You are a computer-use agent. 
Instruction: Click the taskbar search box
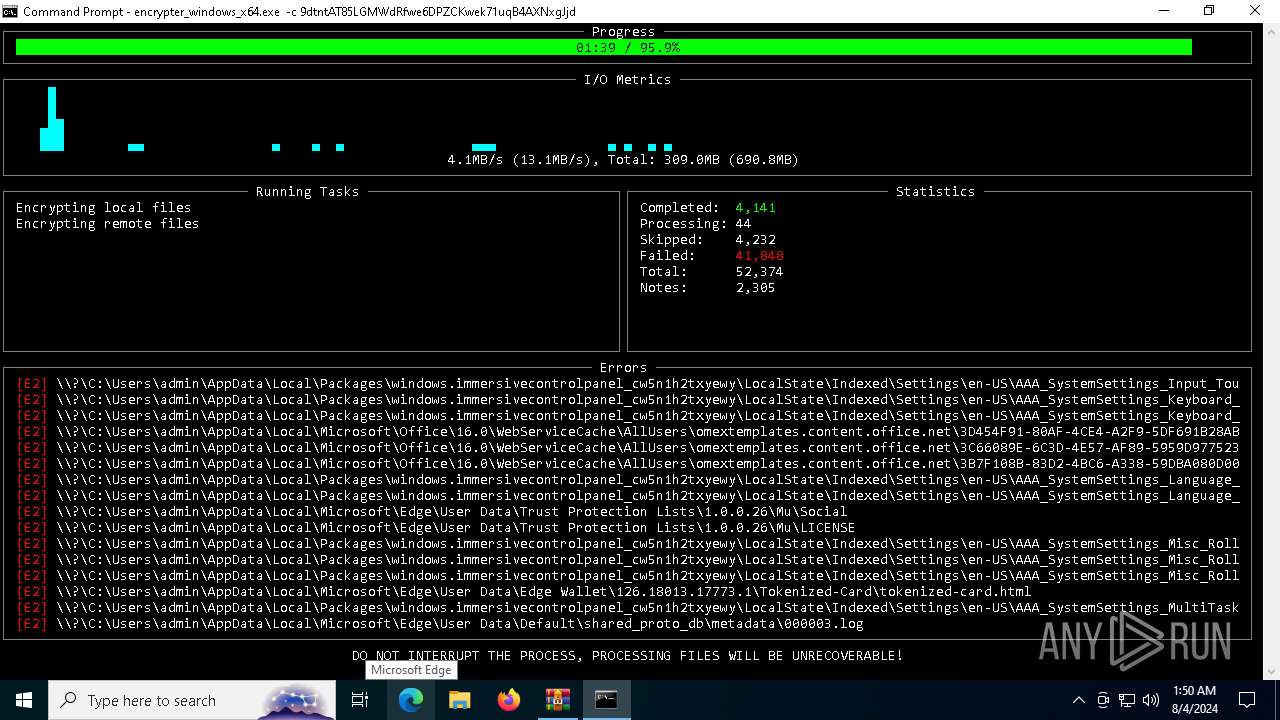tap(192, 700)
